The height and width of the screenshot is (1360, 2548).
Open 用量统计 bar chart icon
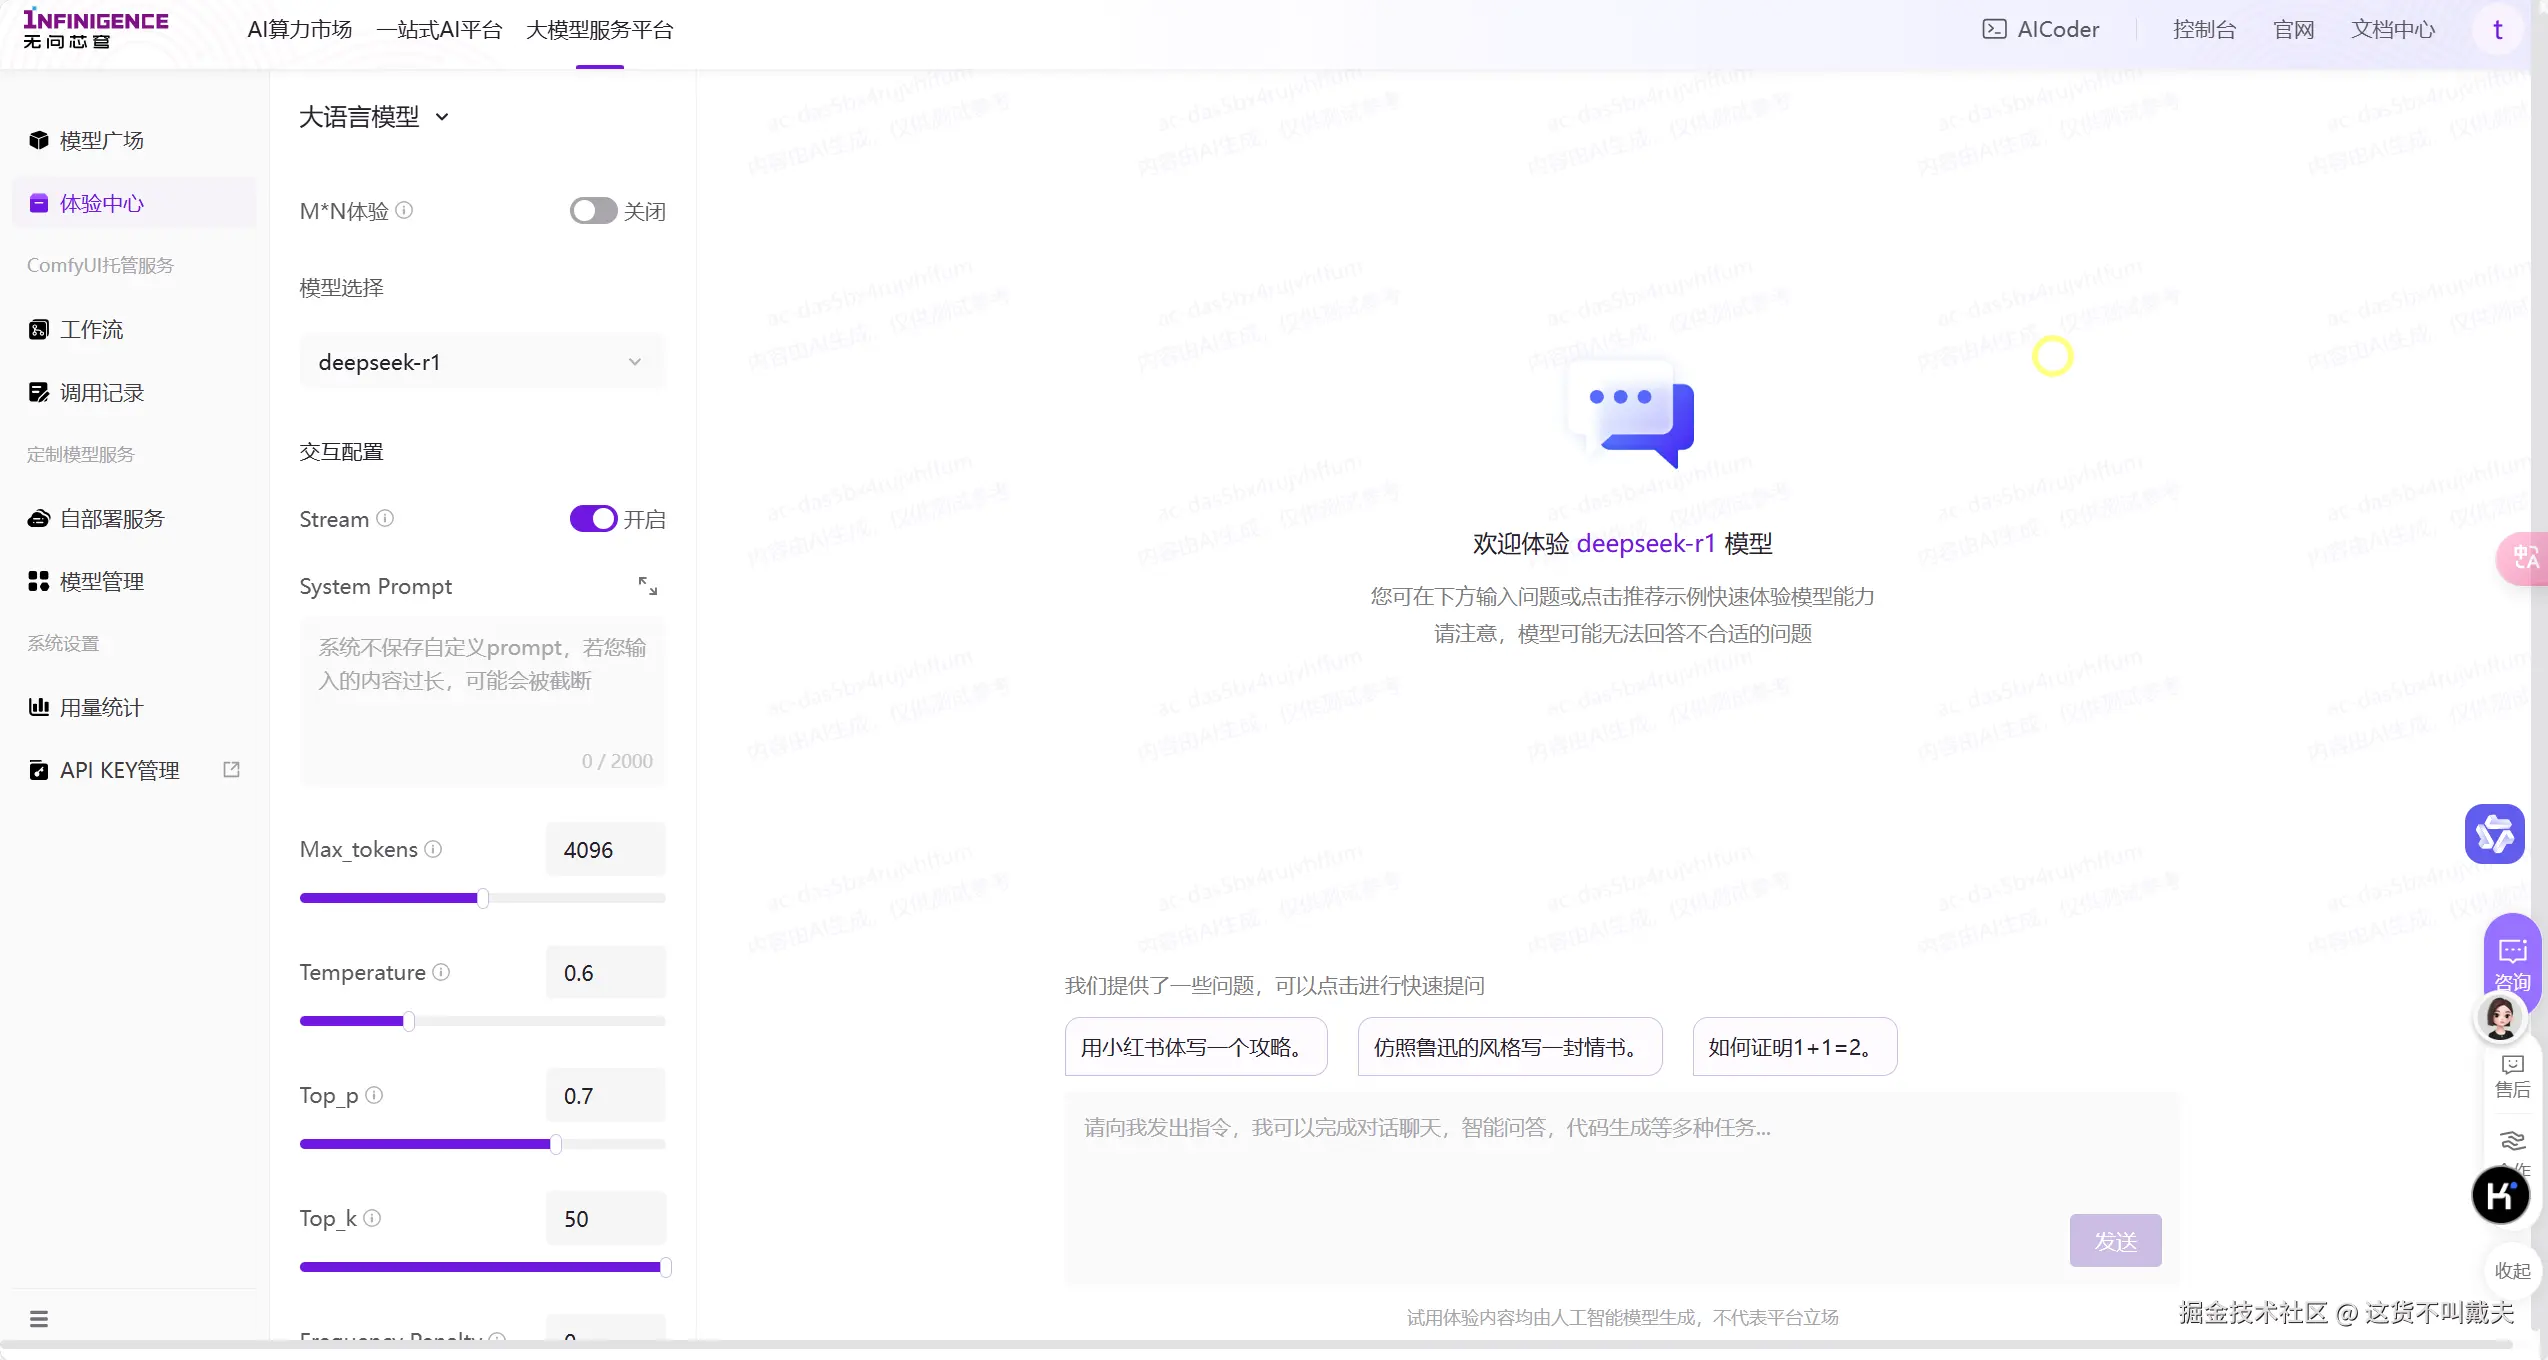pos(39,707)
